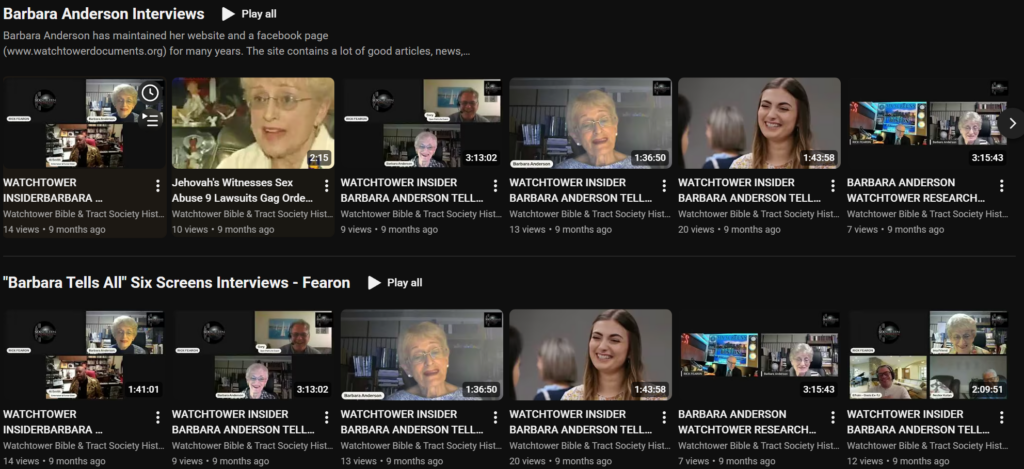Open the Barbara Anderson Interviews playlist title
The height and width of the screenshot is (469, 1024).
click(104, 14)
